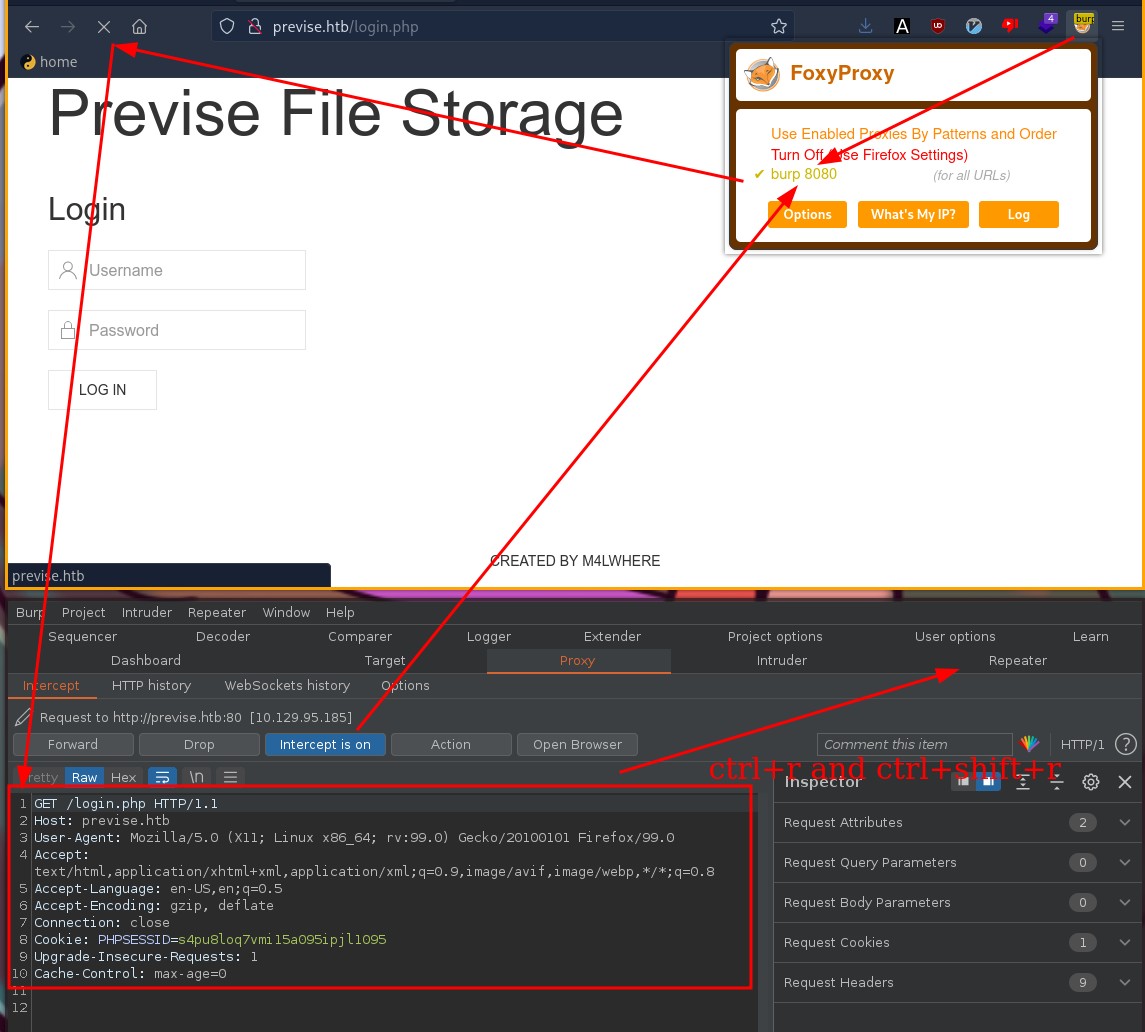Image resolution: width=1145 pixels, height=1032 pixels.
Task: Click the FoxyProxy Options button
Action: click(x=808, y=214)
